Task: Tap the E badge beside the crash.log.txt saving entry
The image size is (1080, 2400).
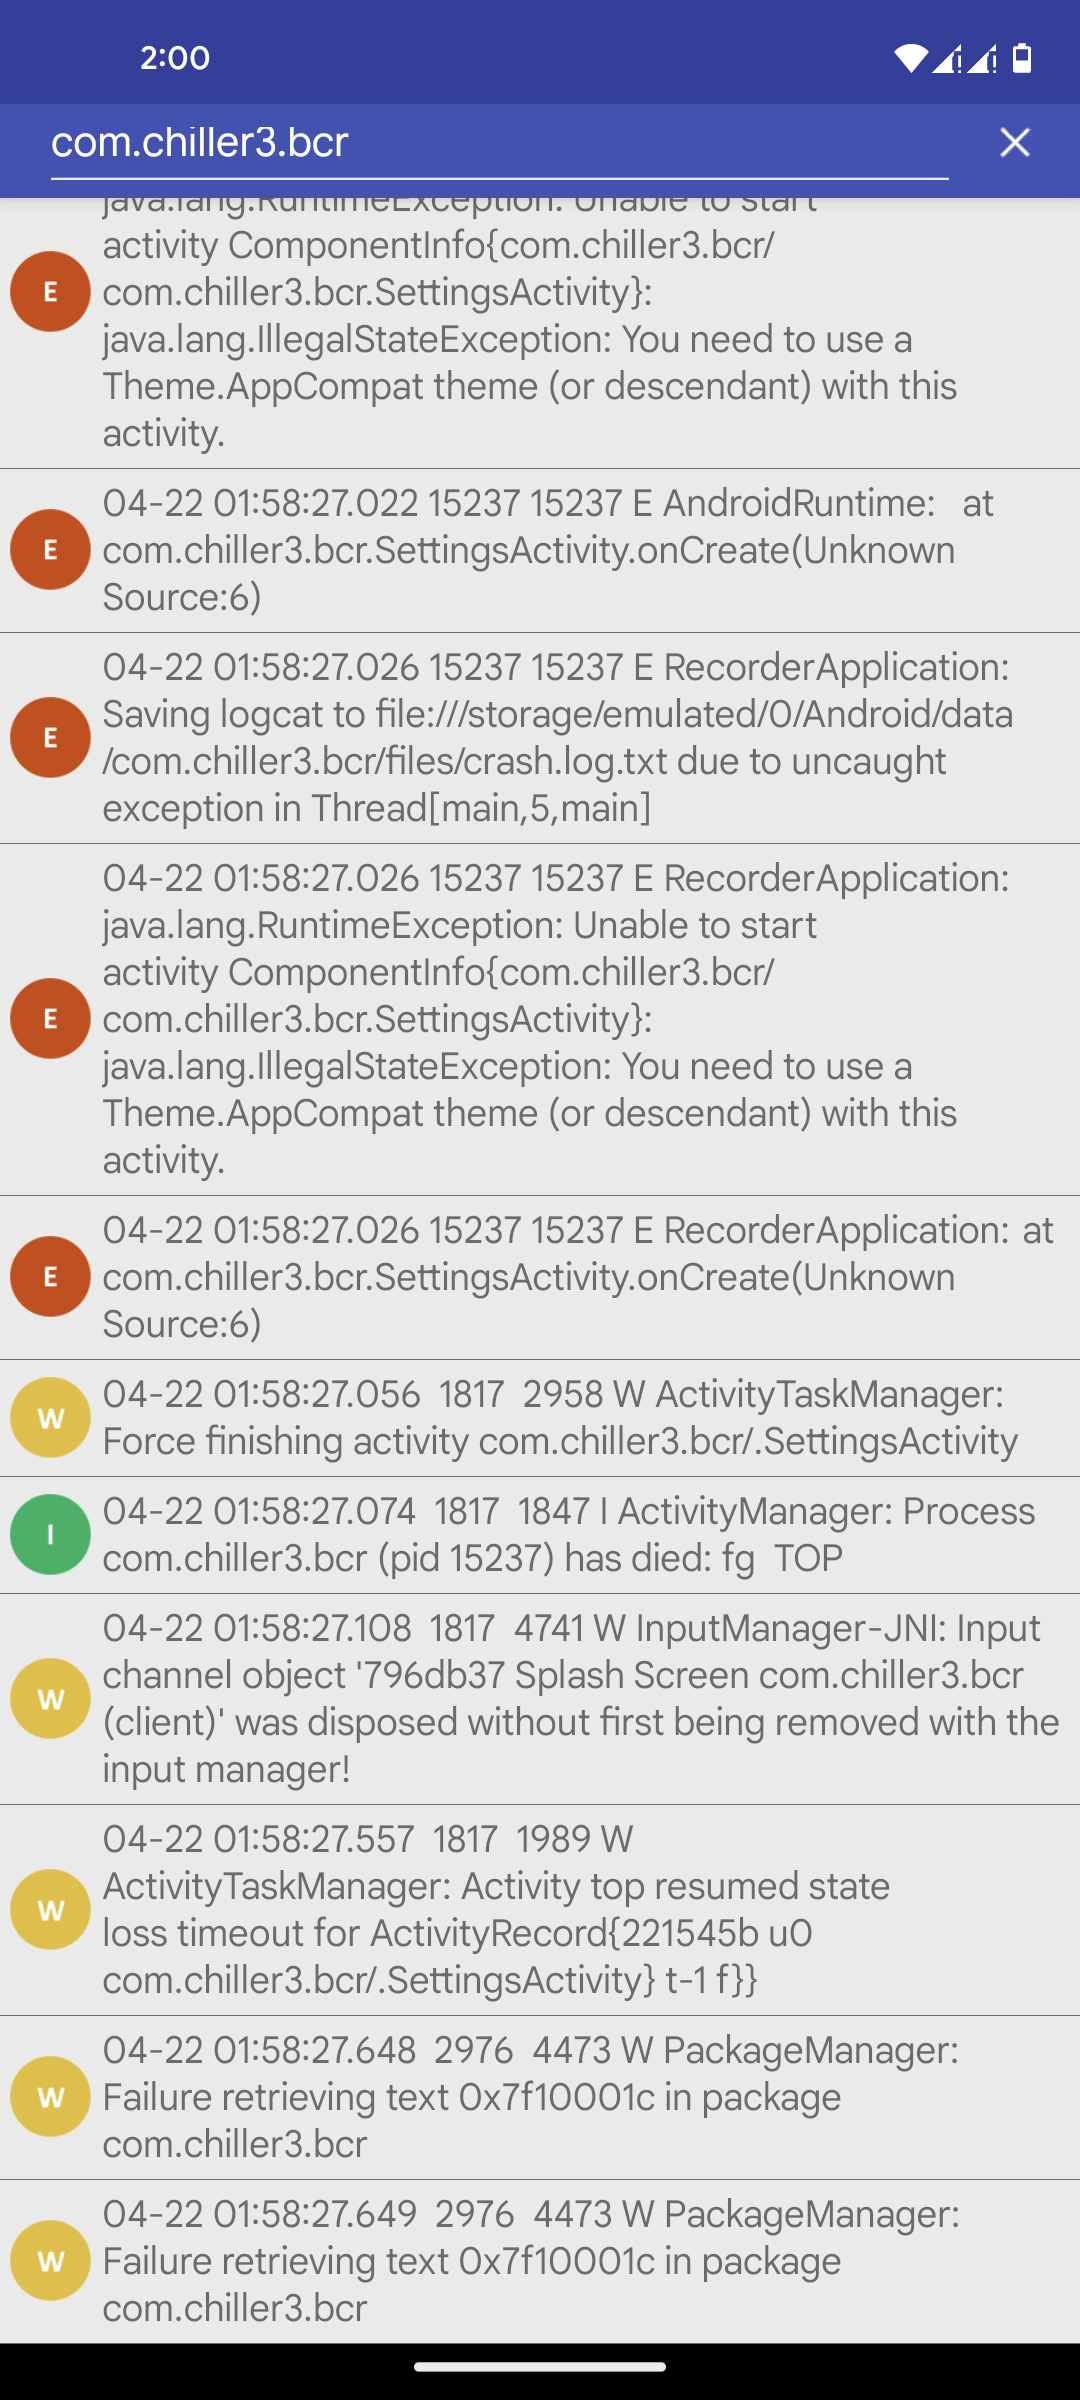Action: [50, 737]
